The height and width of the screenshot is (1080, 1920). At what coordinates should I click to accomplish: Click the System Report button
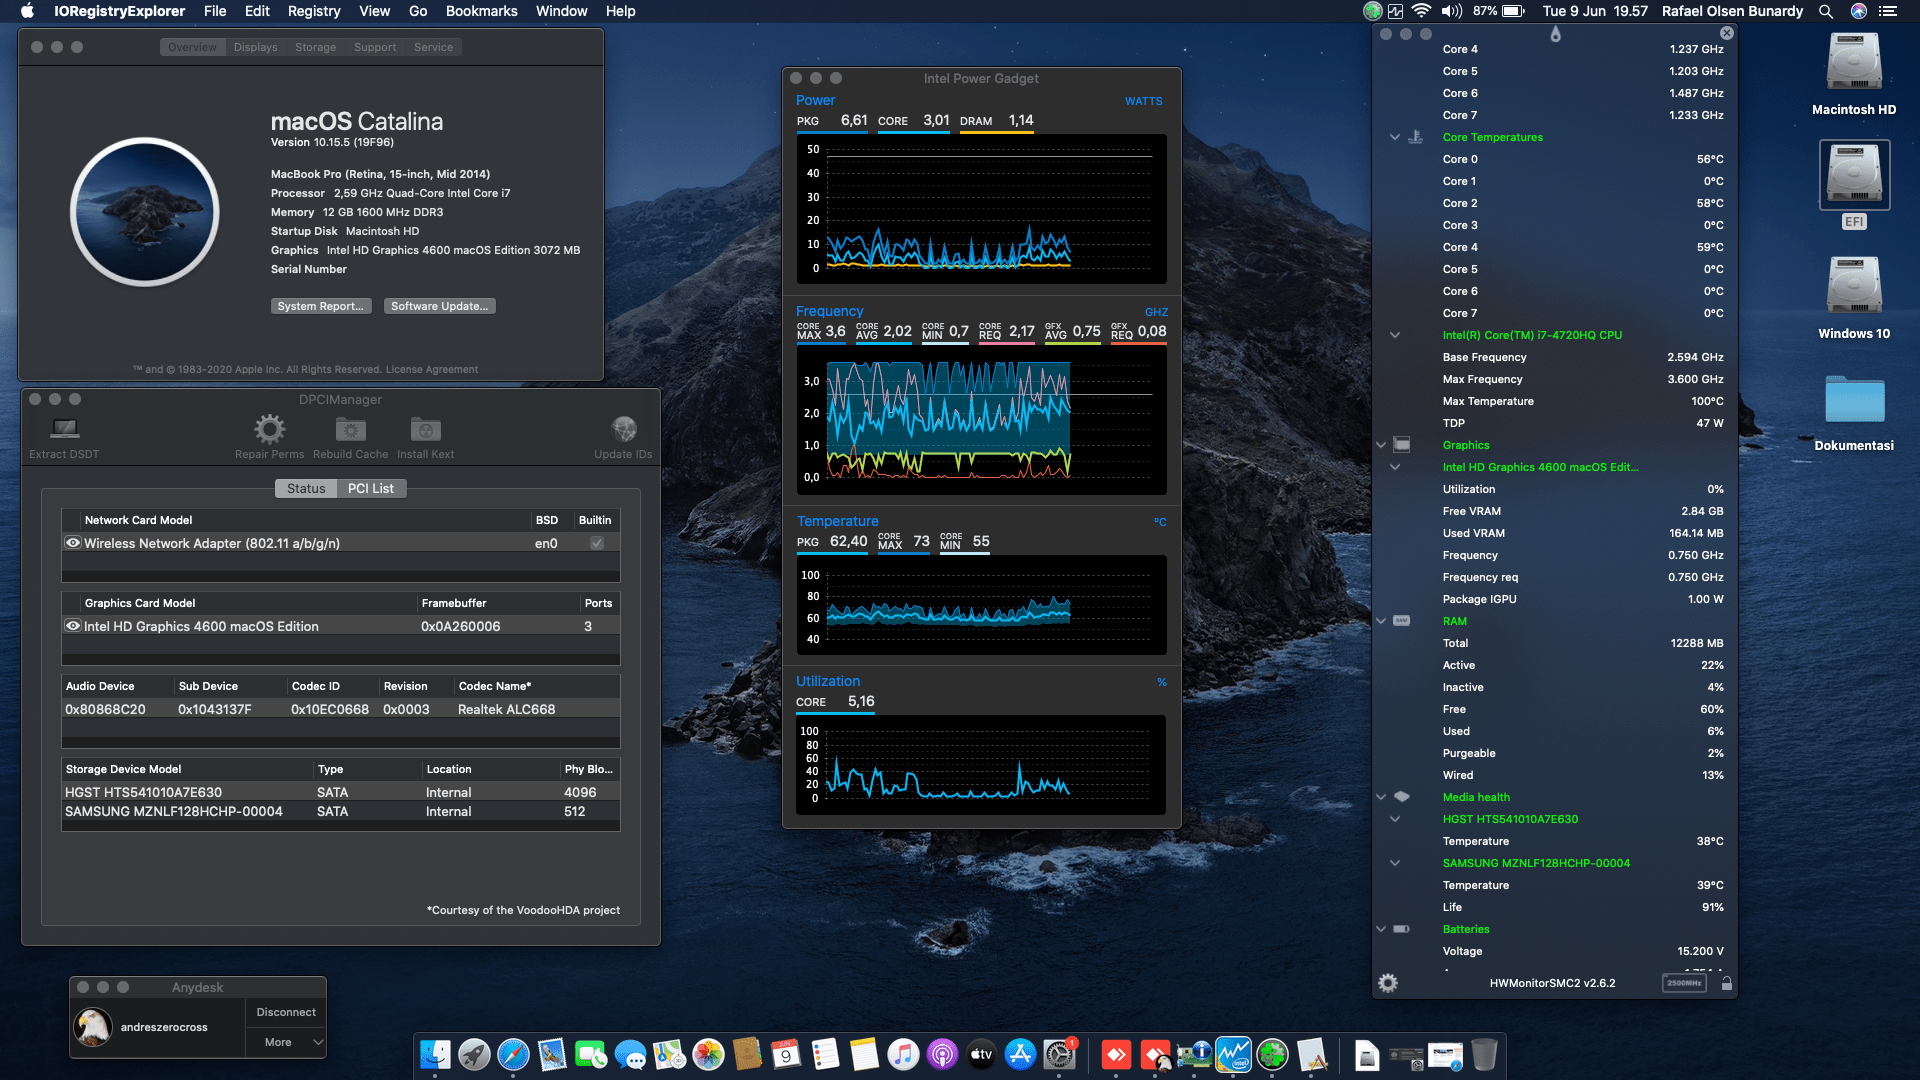[321, 305]
